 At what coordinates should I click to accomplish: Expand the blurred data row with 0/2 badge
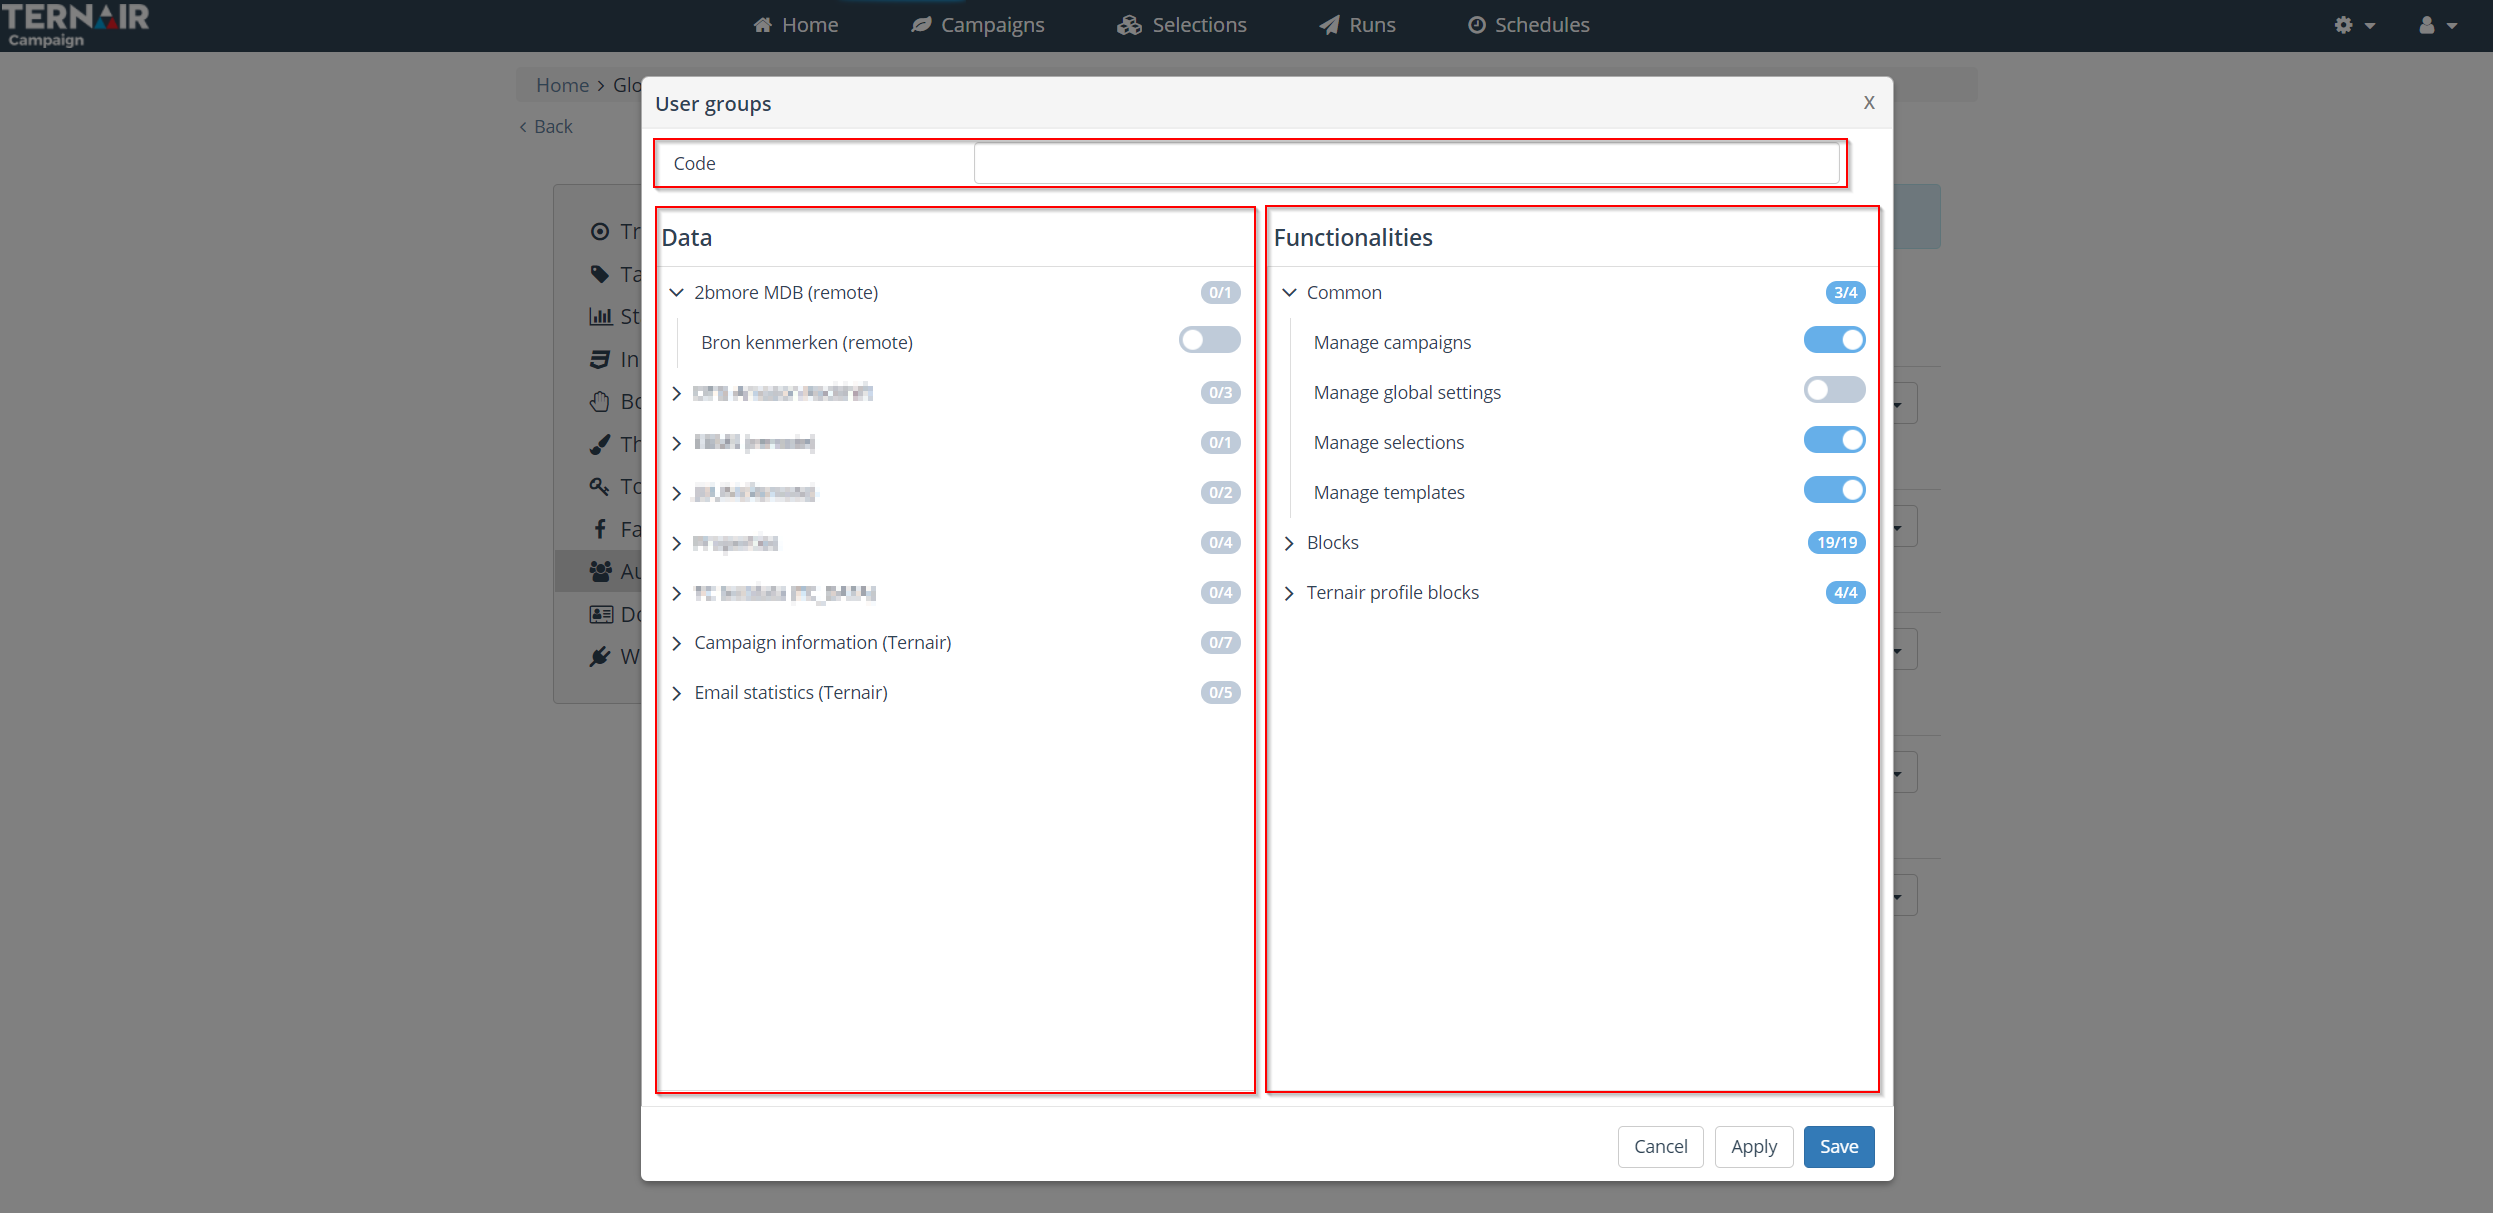tap(677, 493)
